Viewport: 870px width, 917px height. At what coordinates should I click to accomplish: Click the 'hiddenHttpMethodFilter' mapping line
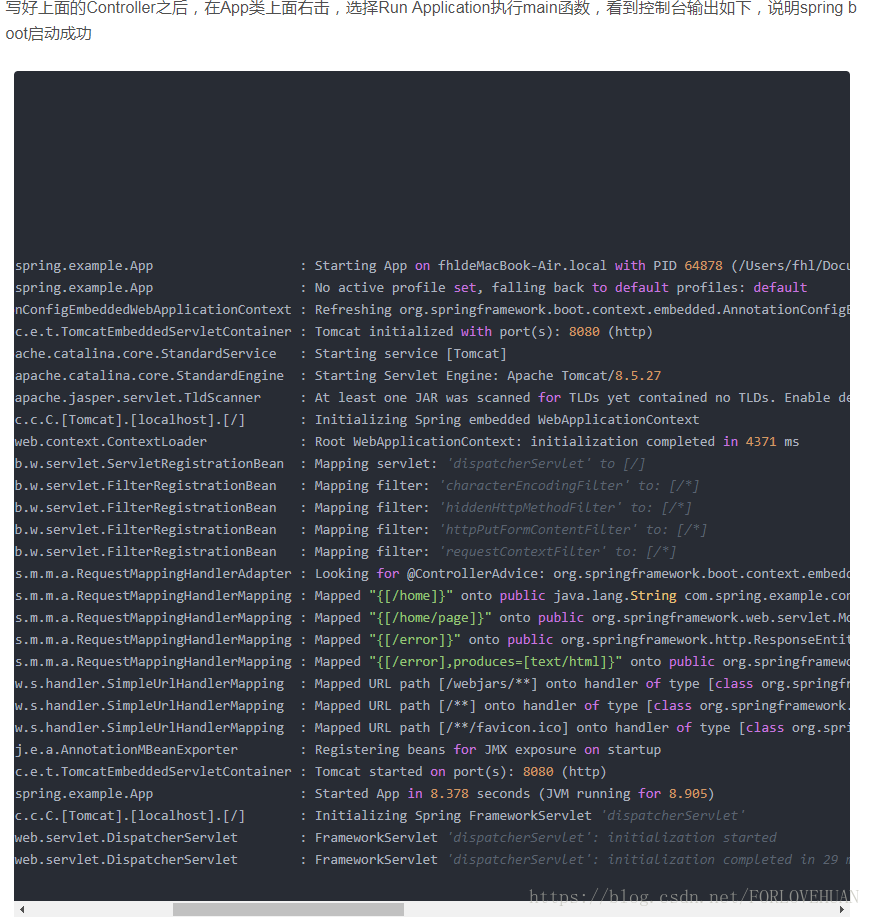503,508
